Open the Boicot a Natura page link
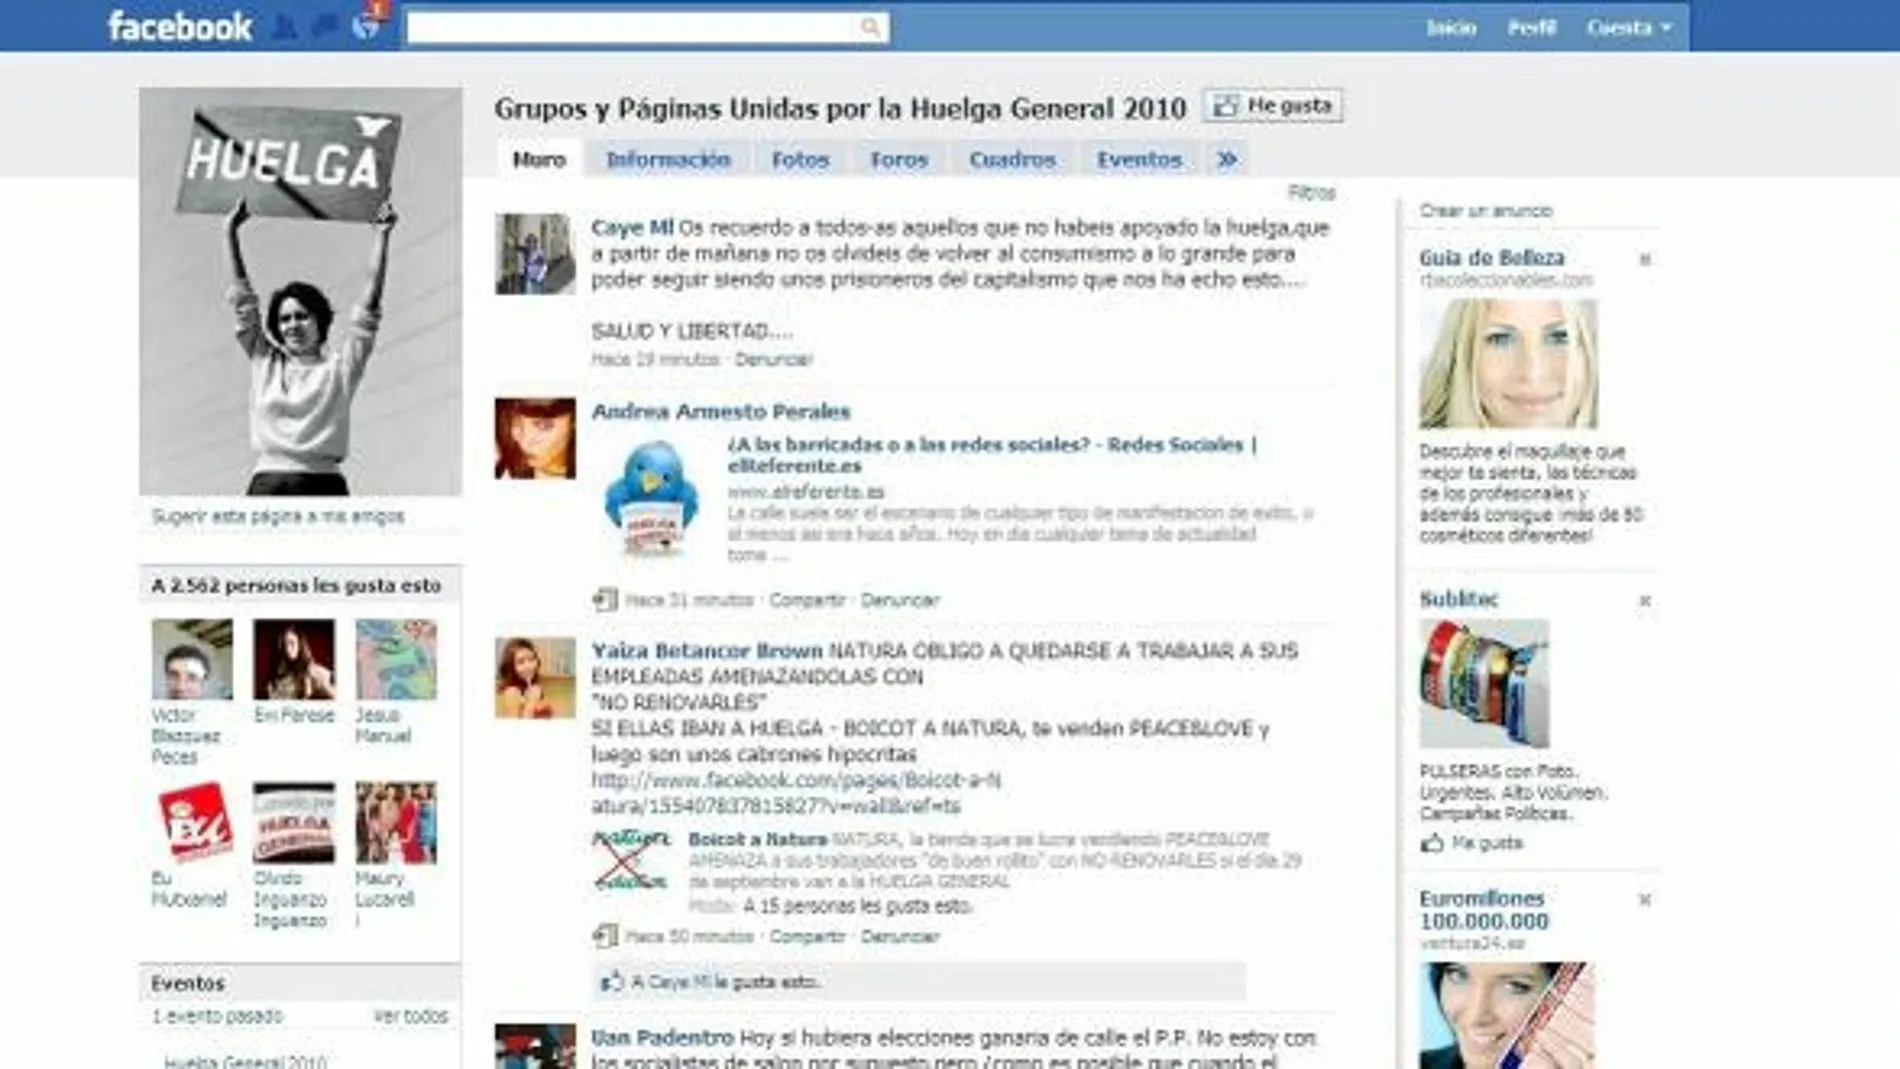This screenshot has height=1069, width=1900. pos(757,839)
